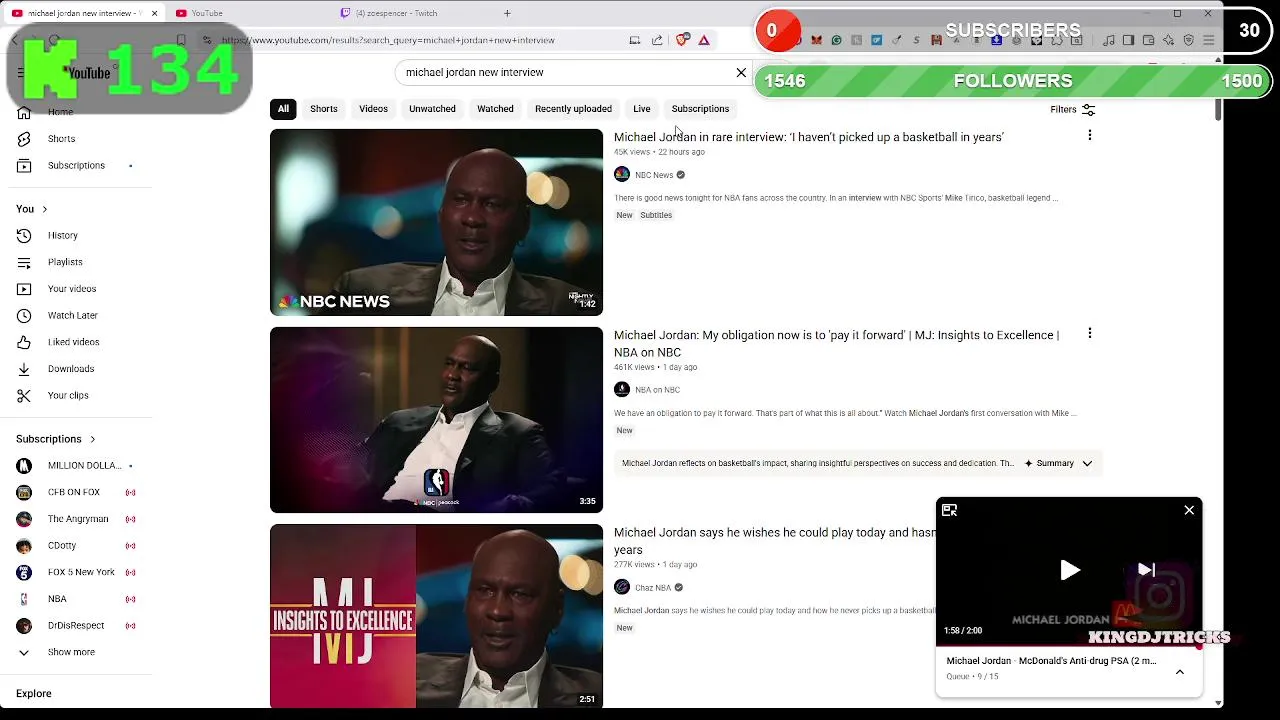The width and height of the screenshot is (1280, 720).
Task: Open more options for NBC News video
Action: tap(1089, 135)
